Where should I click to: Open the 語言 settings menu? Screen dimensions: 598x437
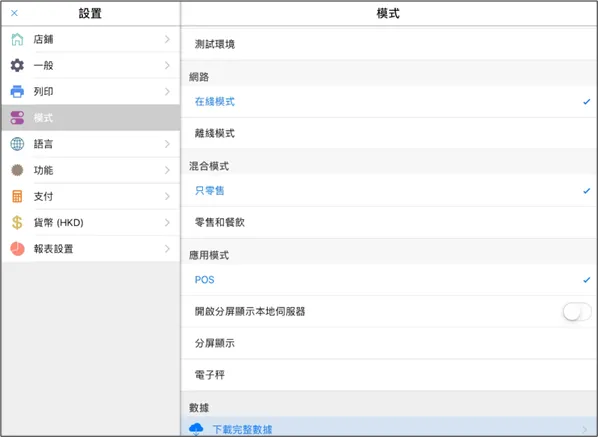click(91, 144)
